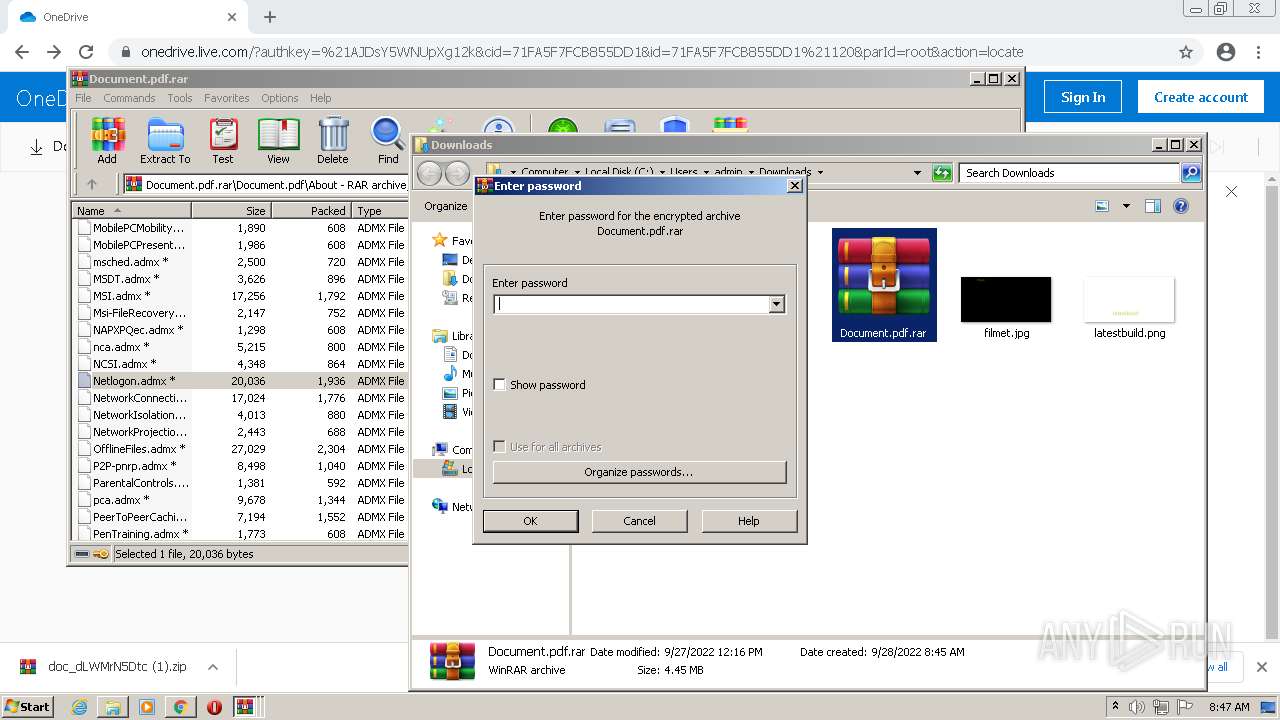The width and height of the screenshot is (1280, 720).
Task: Select OfflineFiles.admx row in WinRAR
Action: [240, 449]
